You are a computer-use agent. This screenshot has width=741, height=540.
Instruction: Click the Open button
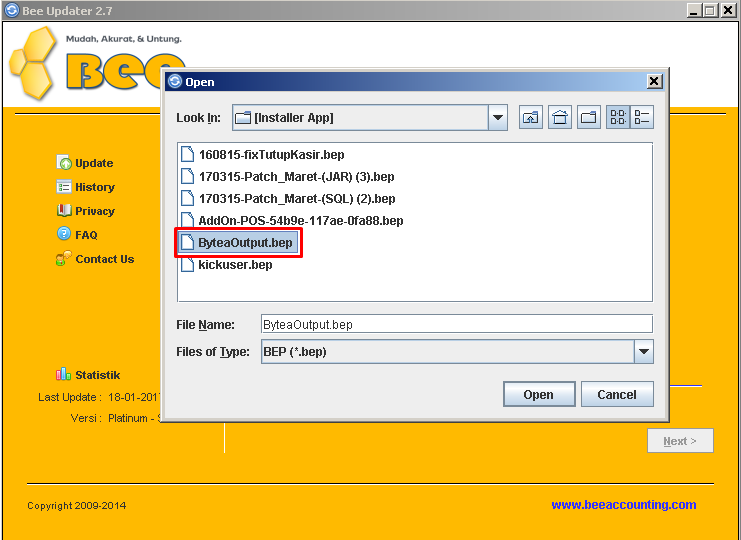click(x=539, y=394)
